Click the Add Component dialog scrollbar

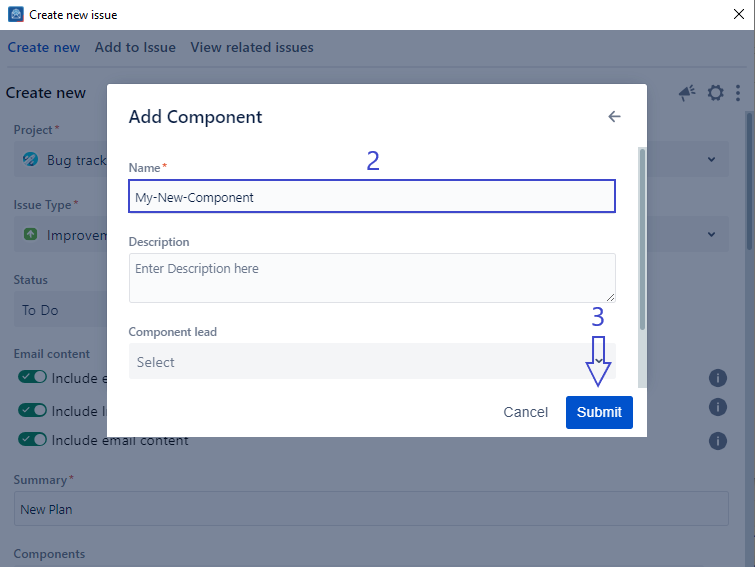(642, 240)
